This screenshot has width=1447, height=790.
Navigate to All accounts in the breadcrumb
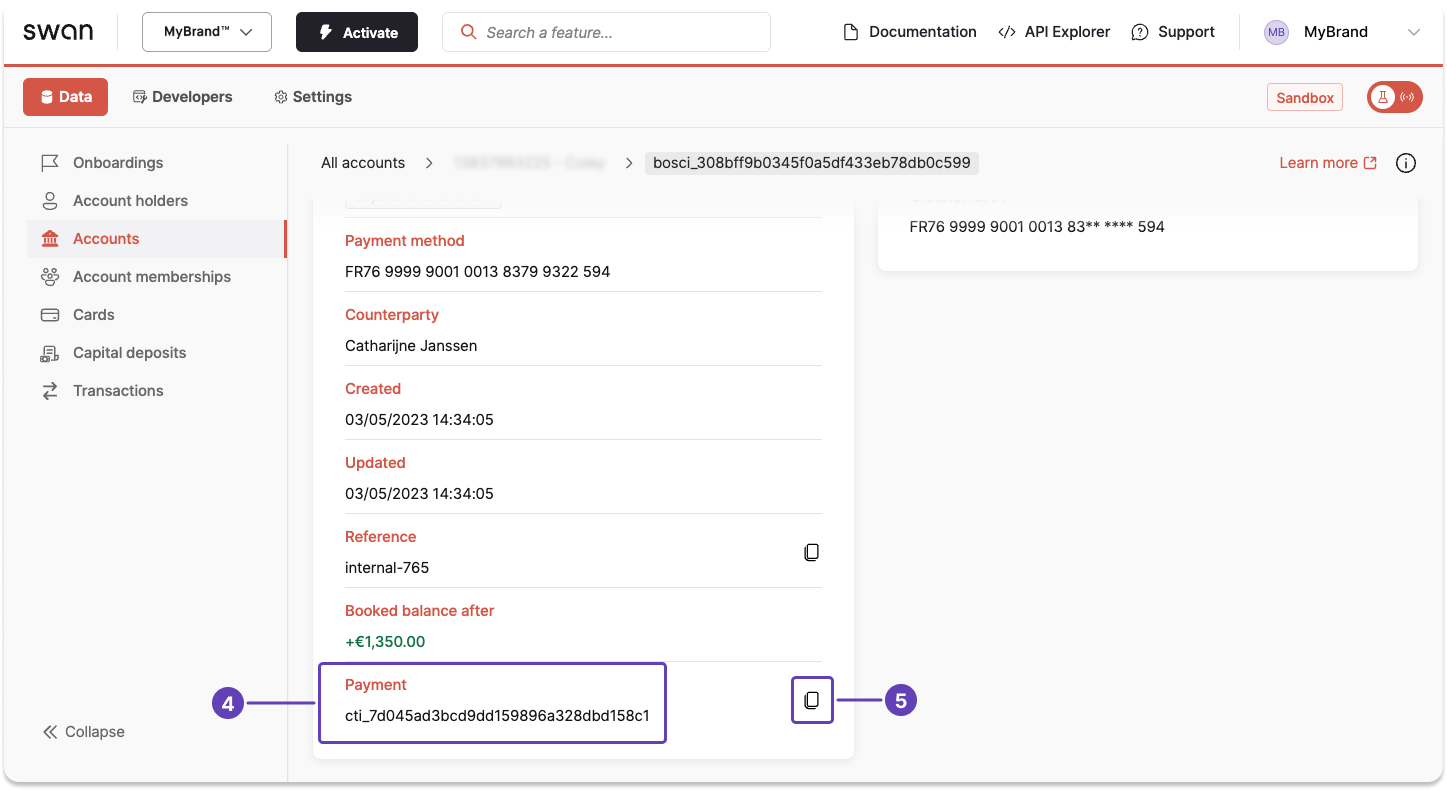coord(363,162)
